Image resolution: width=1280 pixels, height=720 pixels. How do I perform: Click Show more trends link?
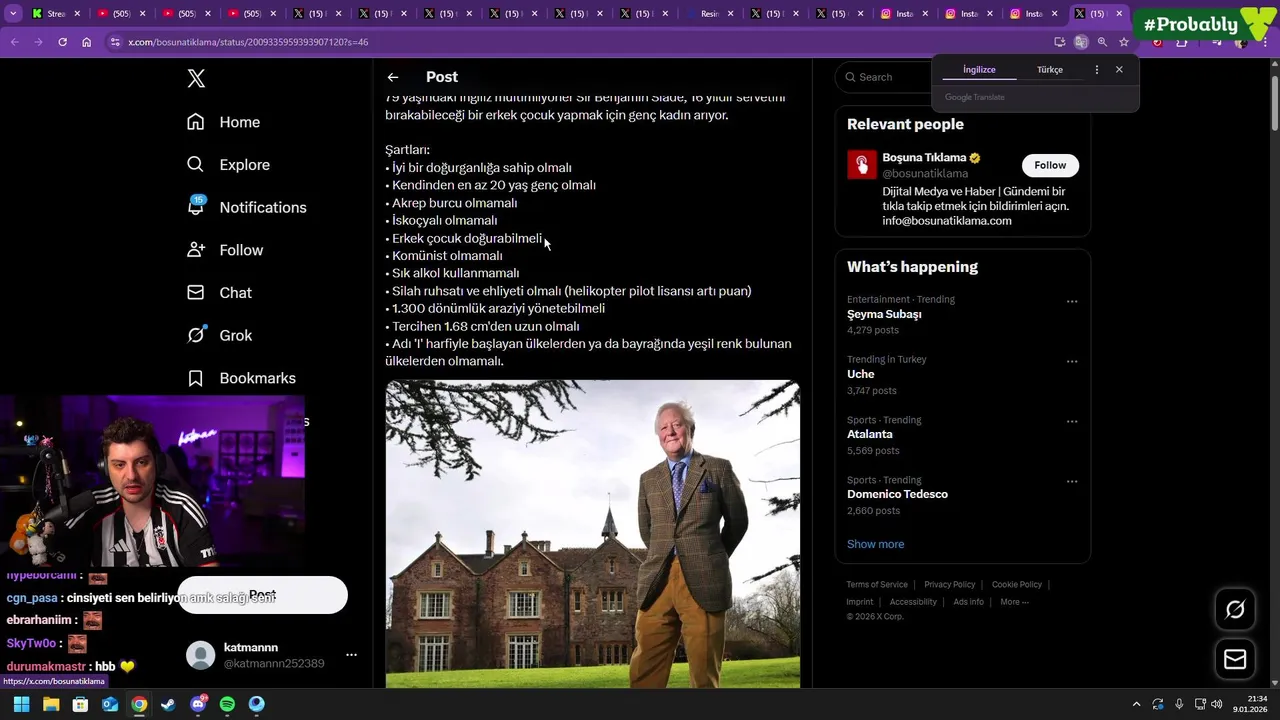(875, 544)
